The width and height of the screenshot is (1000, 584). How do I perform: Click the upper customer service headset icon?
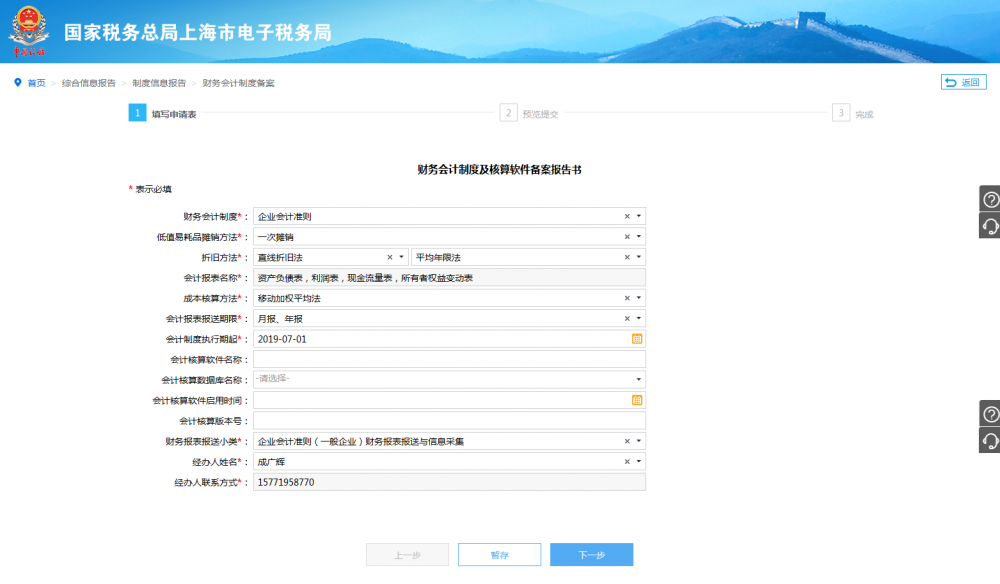point(990,226)
